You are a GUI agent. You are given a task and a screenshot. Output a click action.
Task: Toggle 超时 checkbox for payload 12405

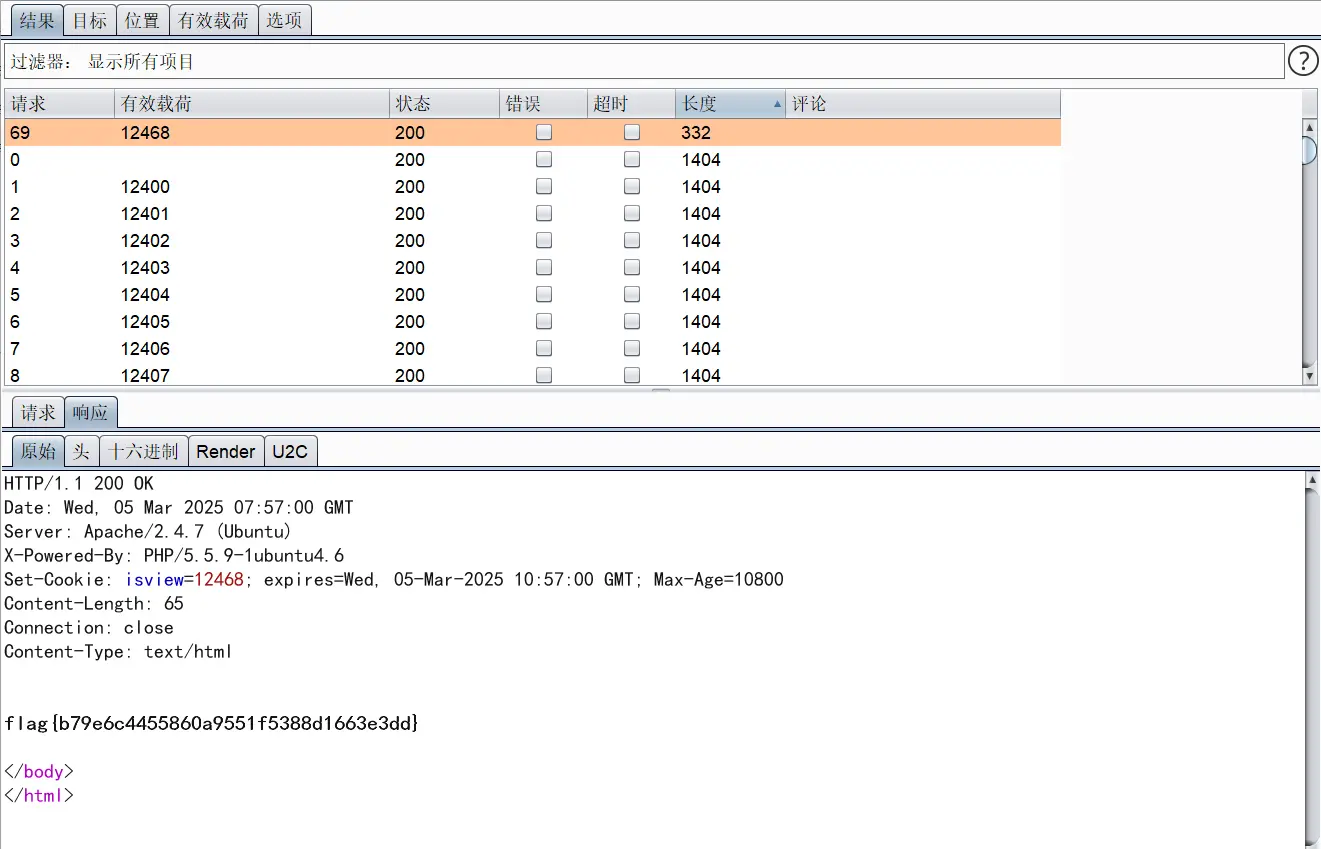click(x=632, y=322)
